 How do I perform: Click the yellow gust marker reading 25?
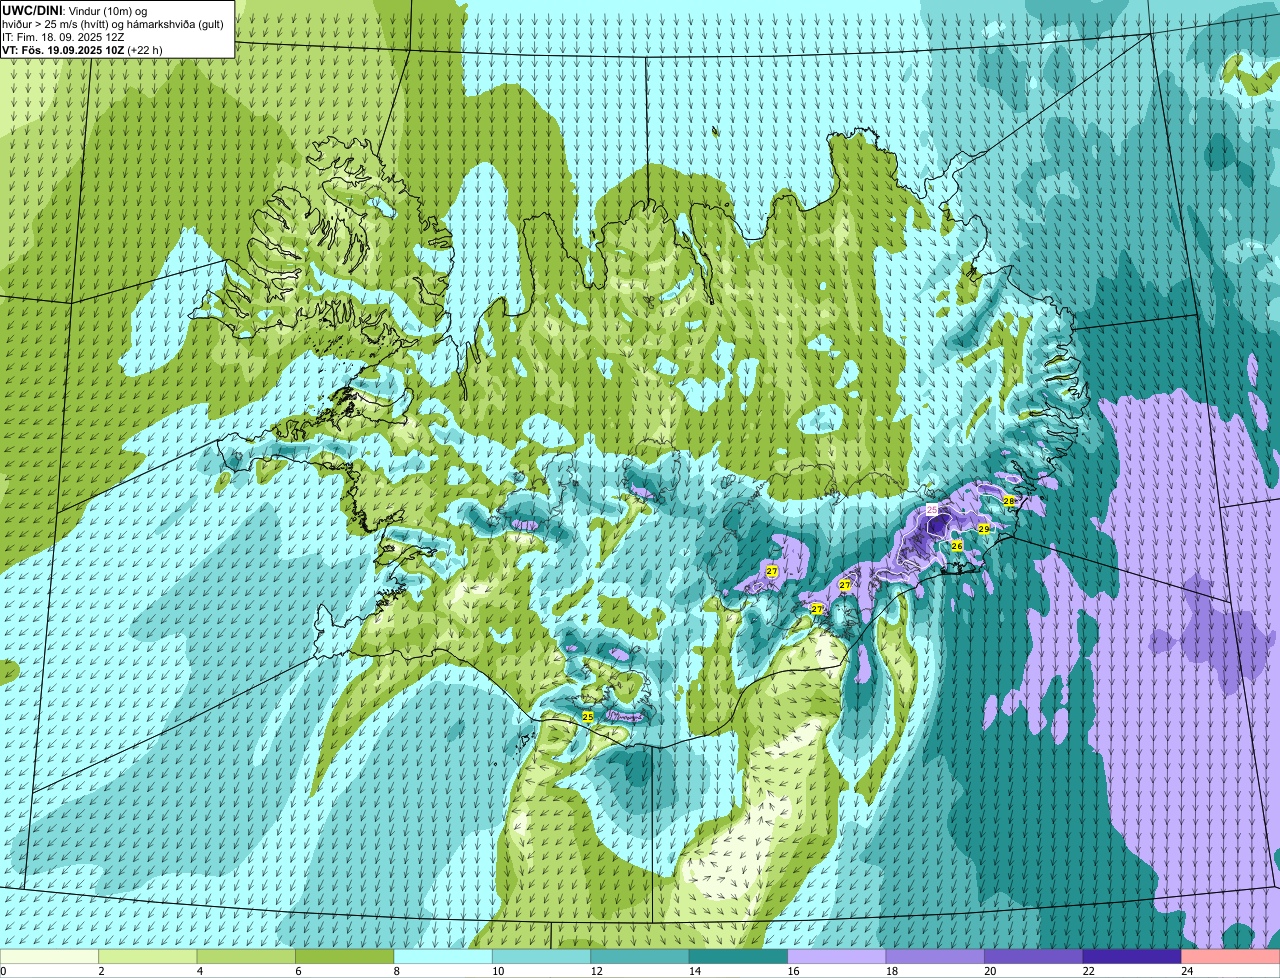coord(588,717)
